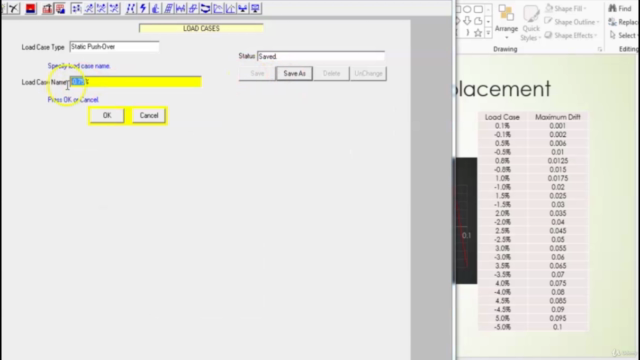Click the Load Case column header

(502, 117)
